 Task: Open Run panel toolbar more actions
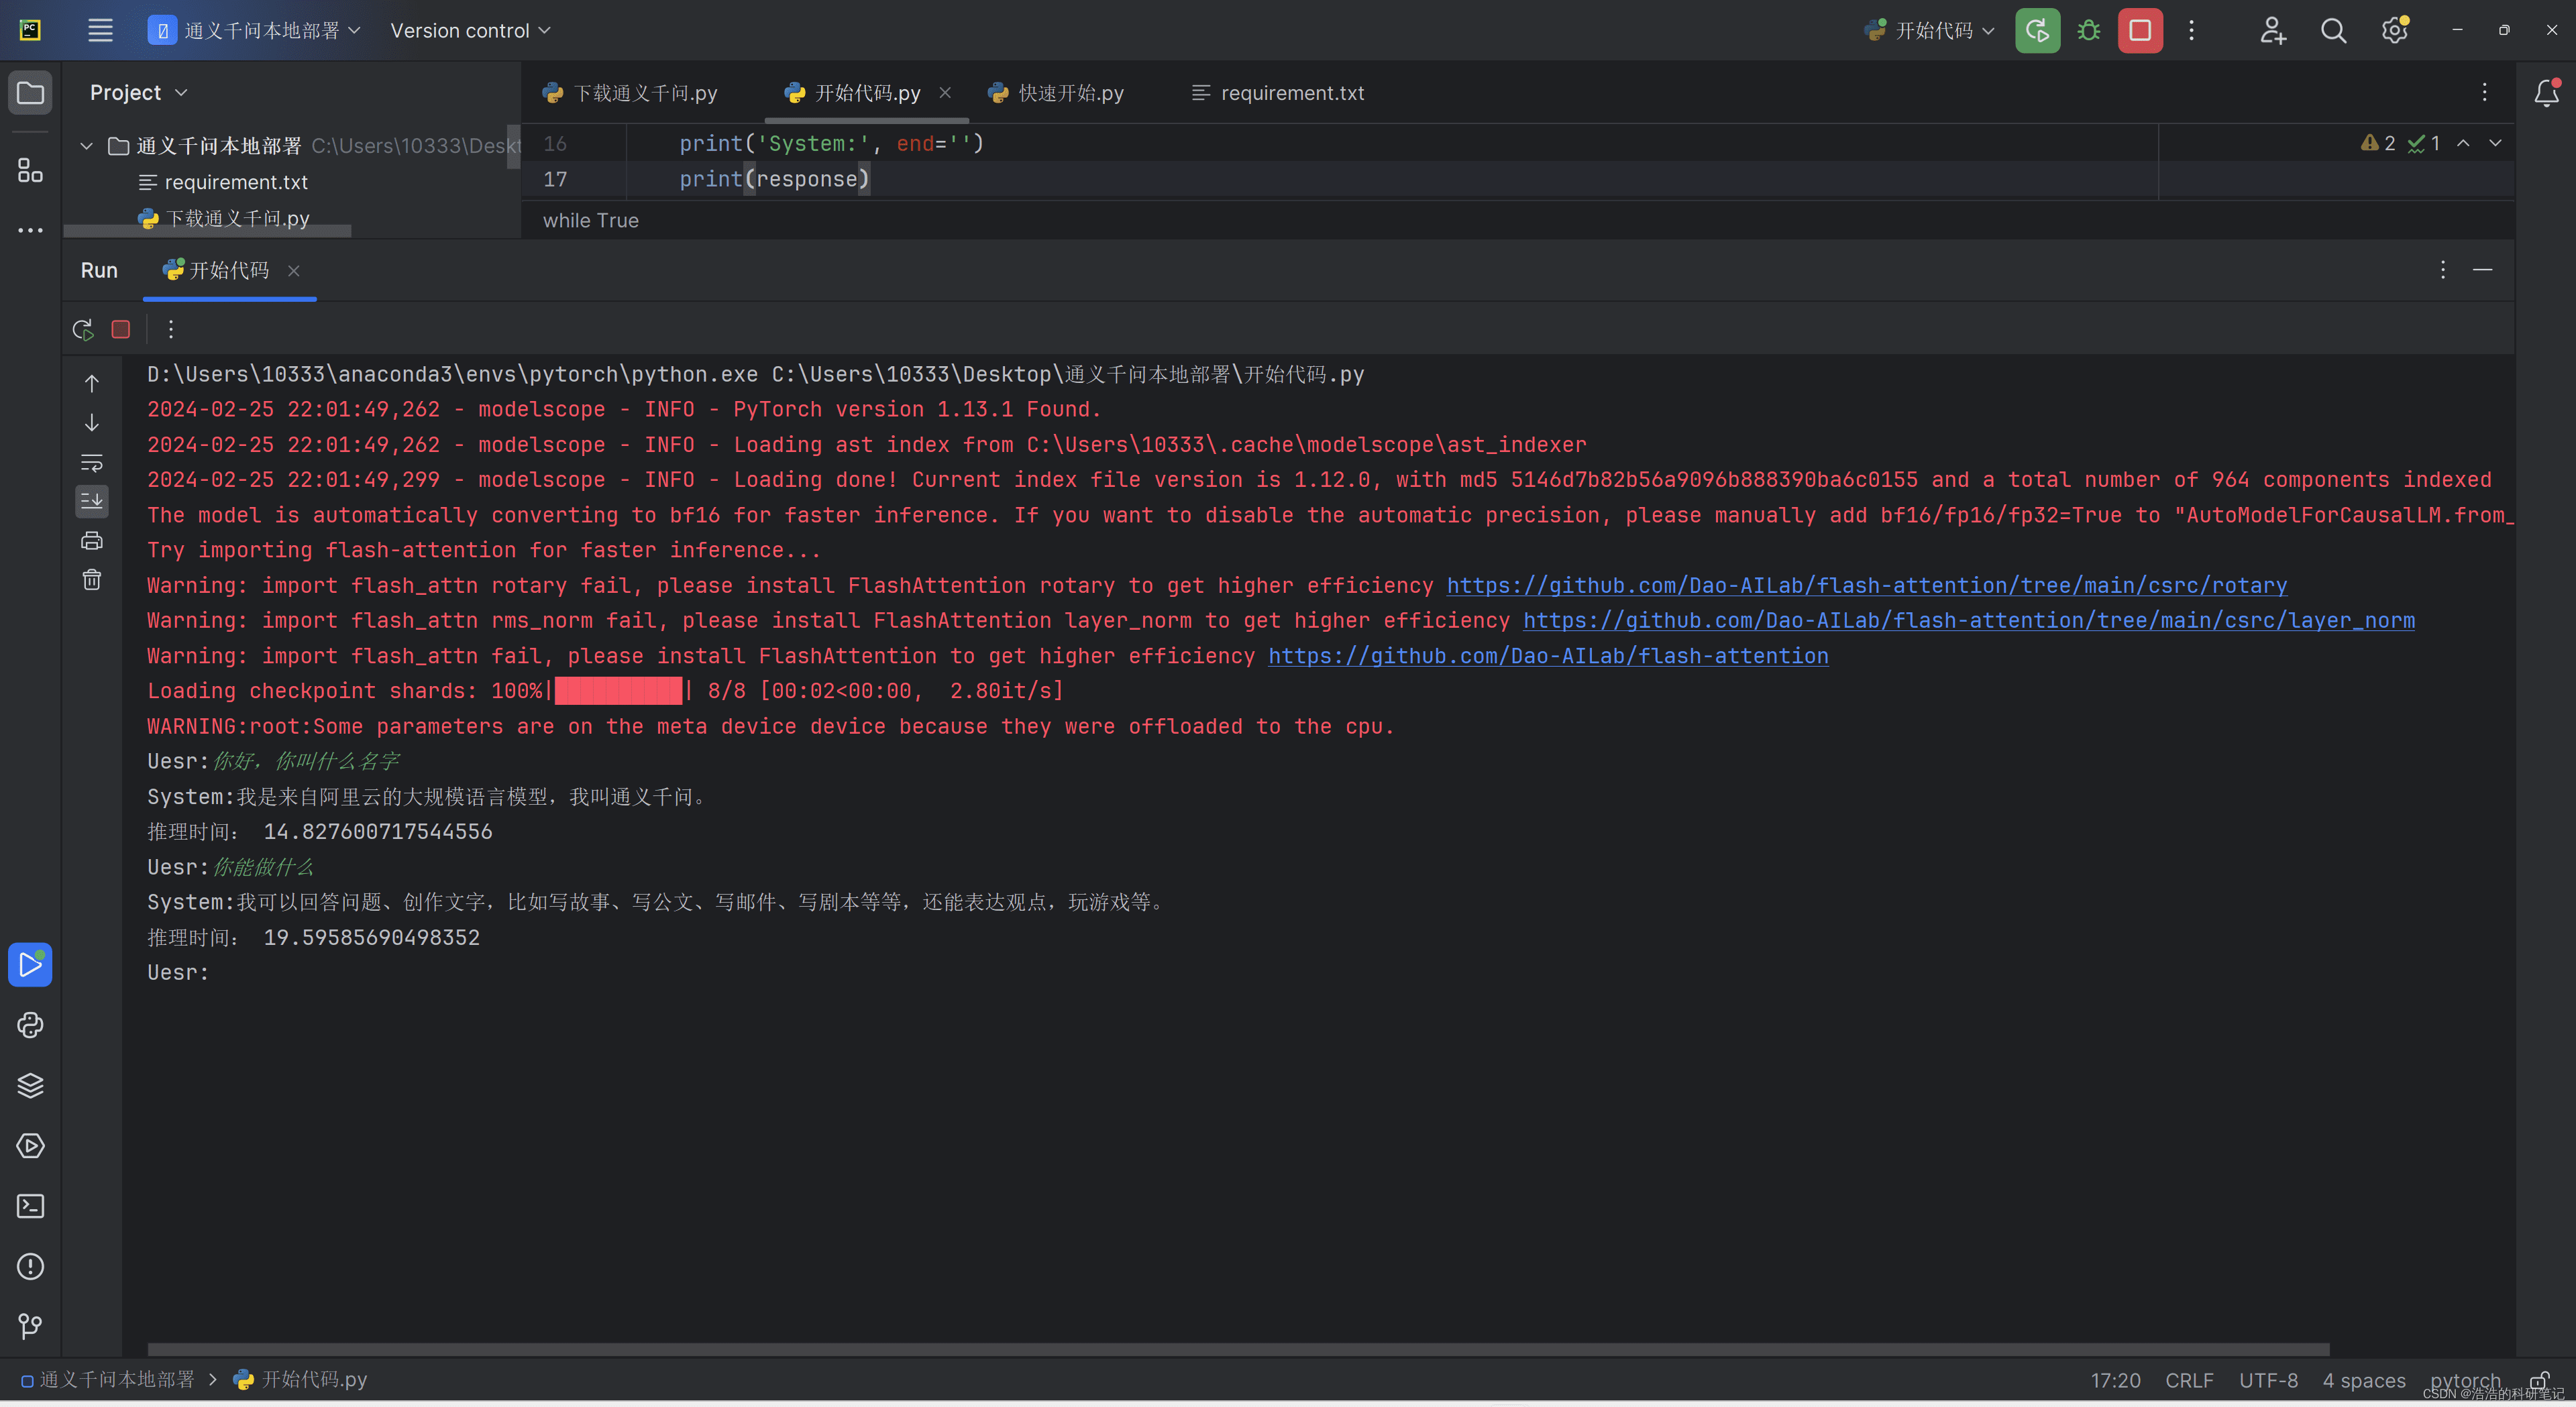171,329
